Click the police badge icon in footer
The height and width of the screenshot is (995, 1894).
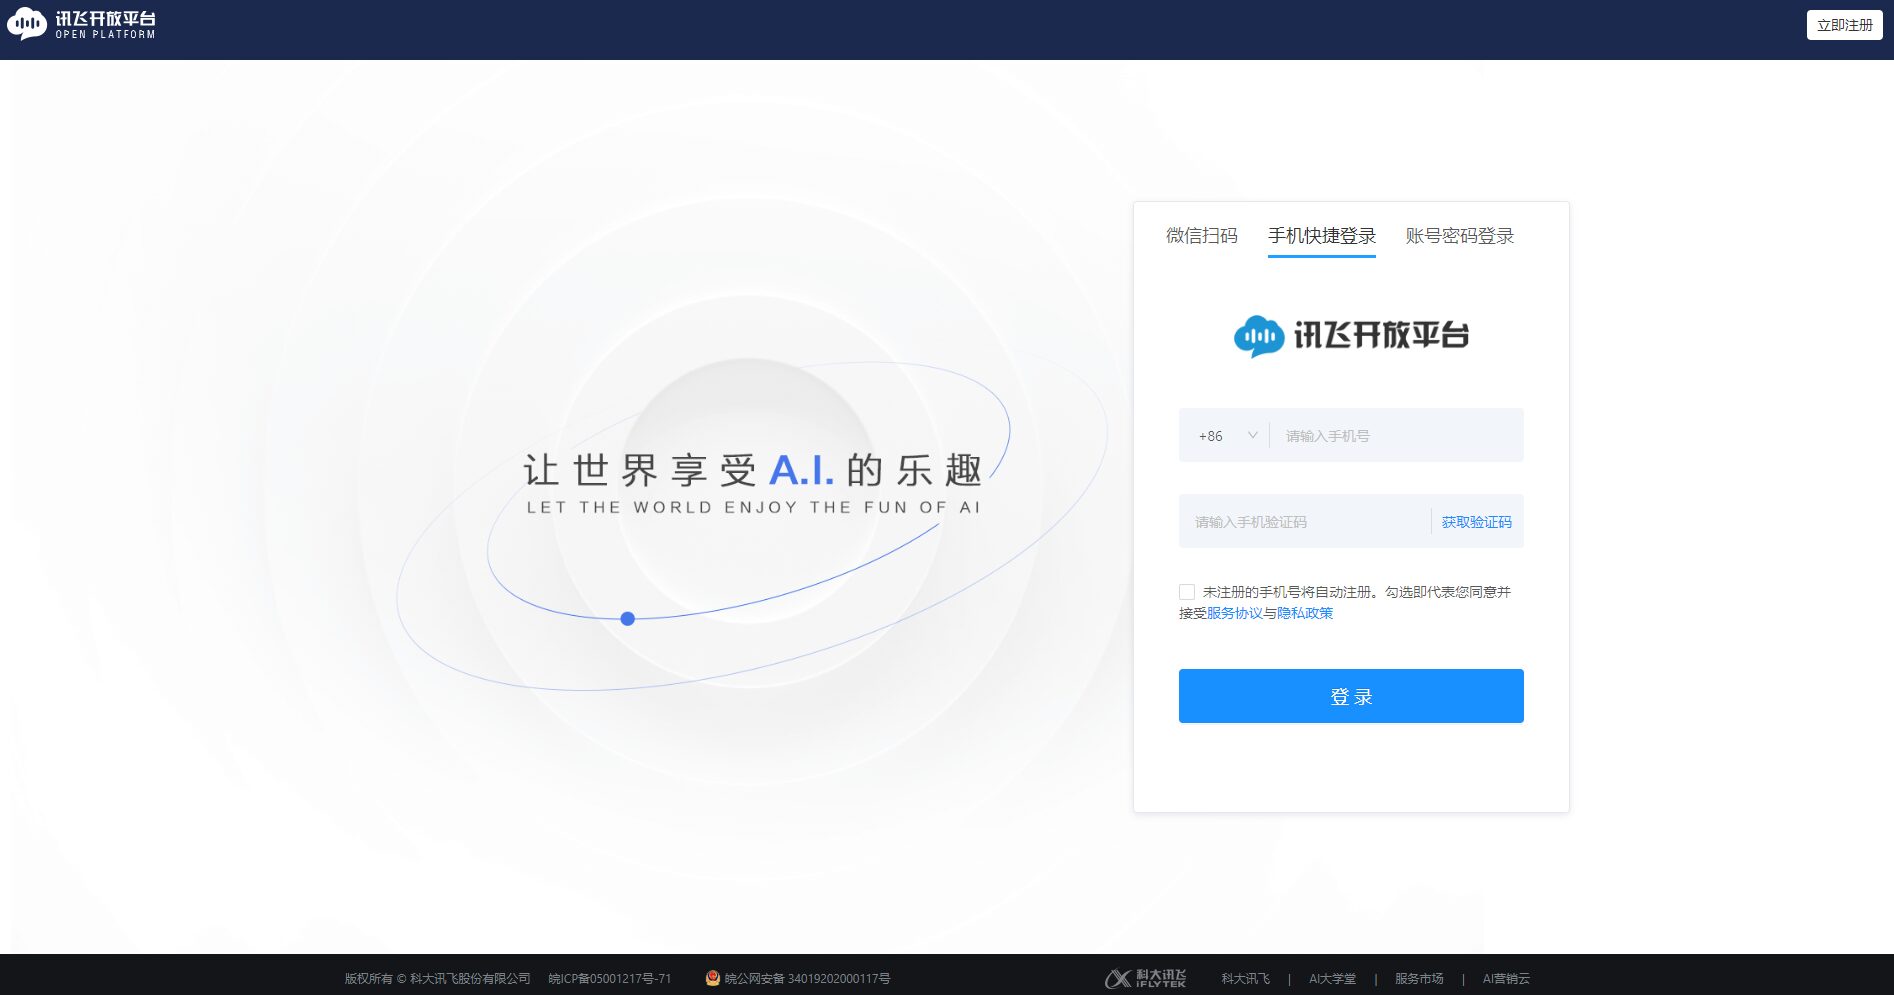pos(712,978)
